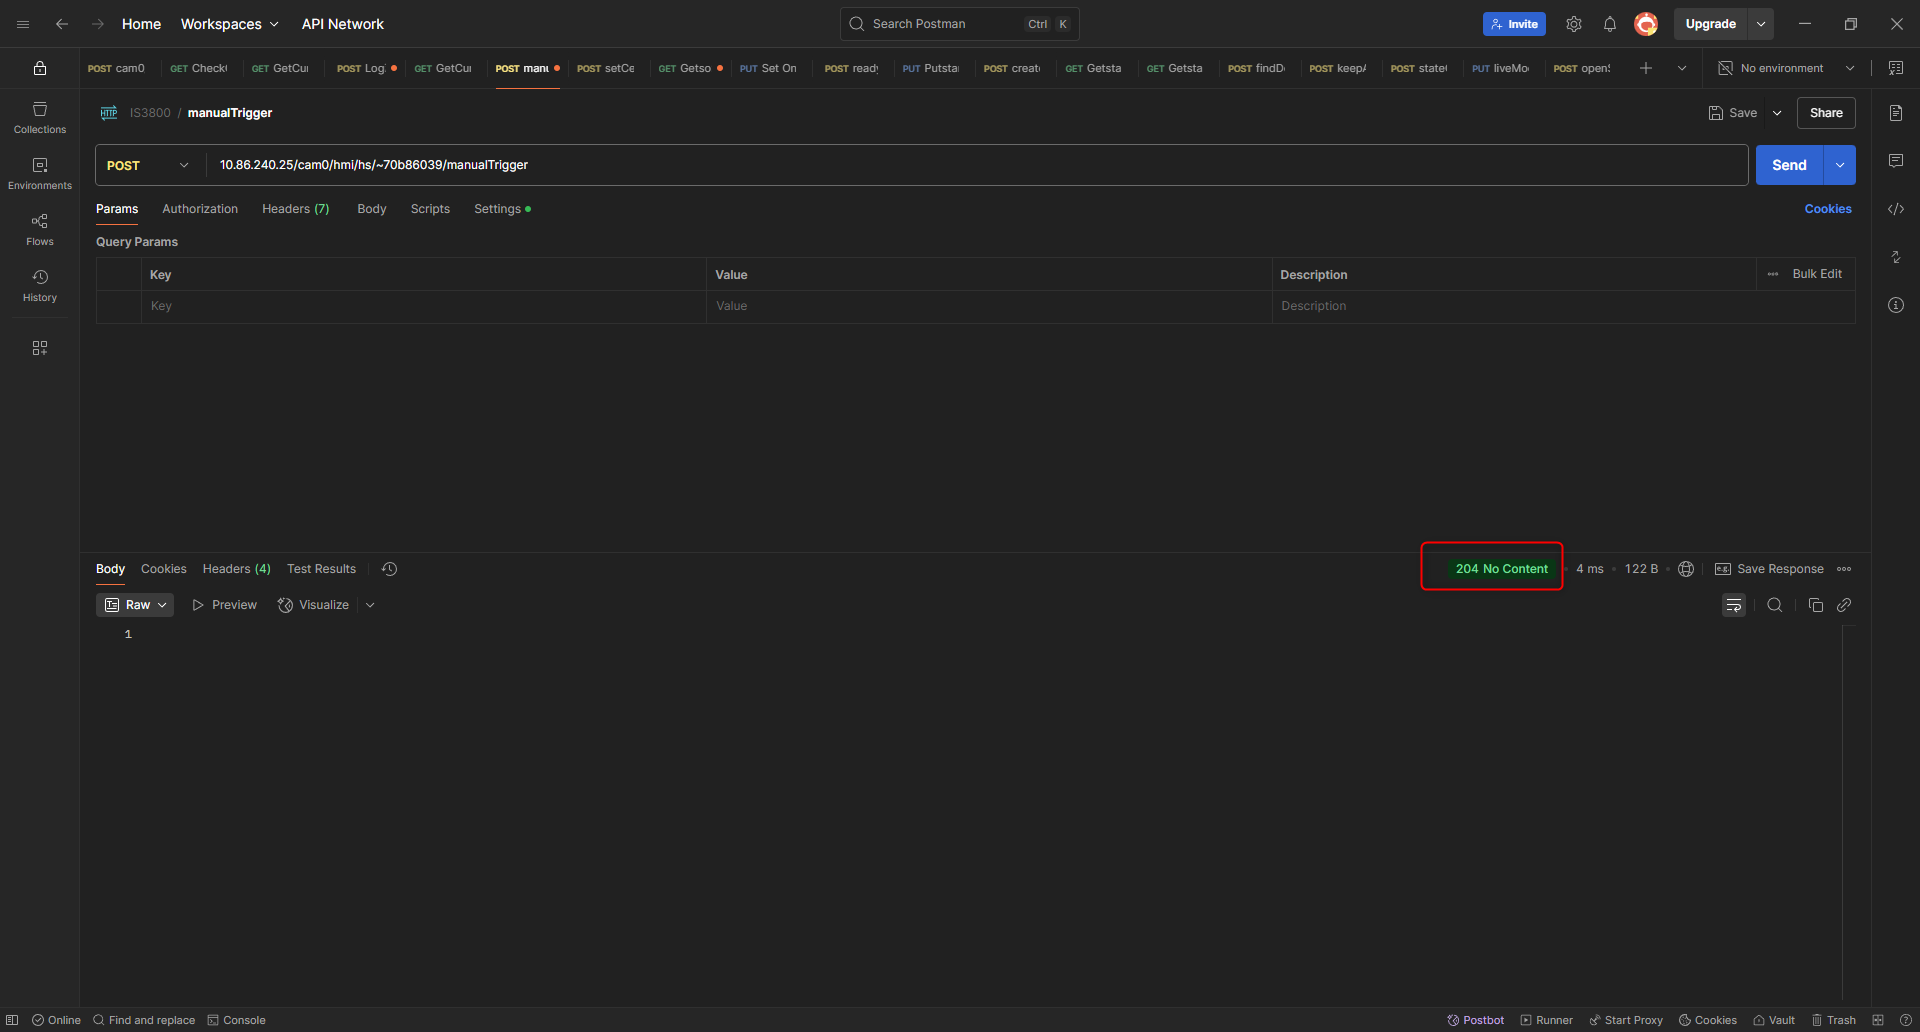Viewport: 1920px width, 1032px height.
Task: Open the Flows panel
Action: [x=39, y=228]
